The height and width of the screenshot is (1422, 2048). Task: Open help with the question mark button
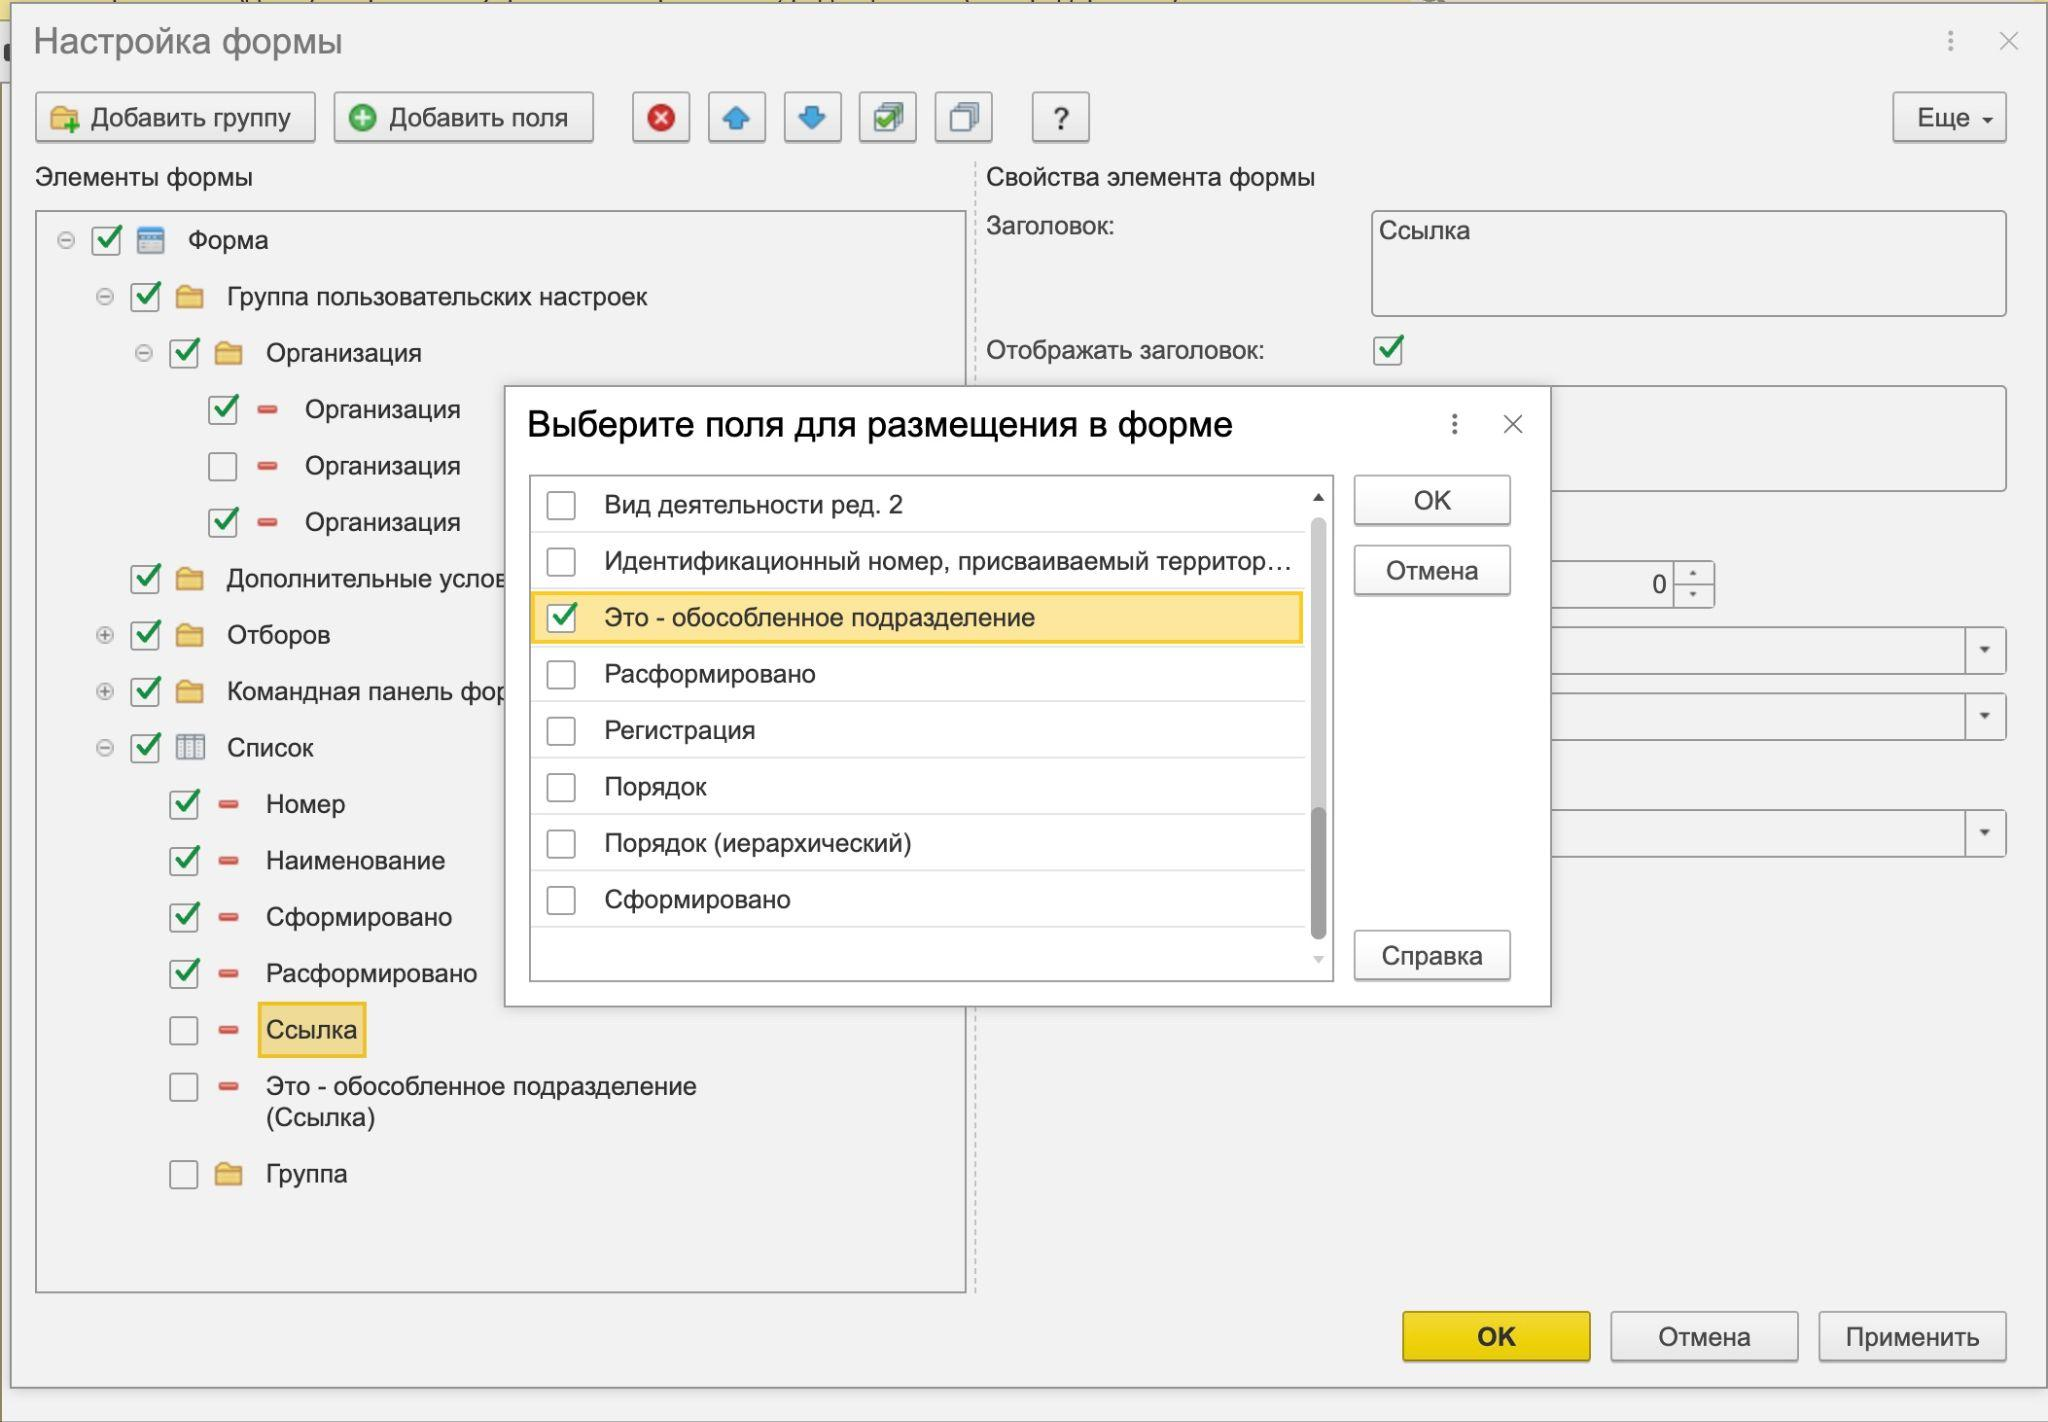click(x=1060, y=118)
